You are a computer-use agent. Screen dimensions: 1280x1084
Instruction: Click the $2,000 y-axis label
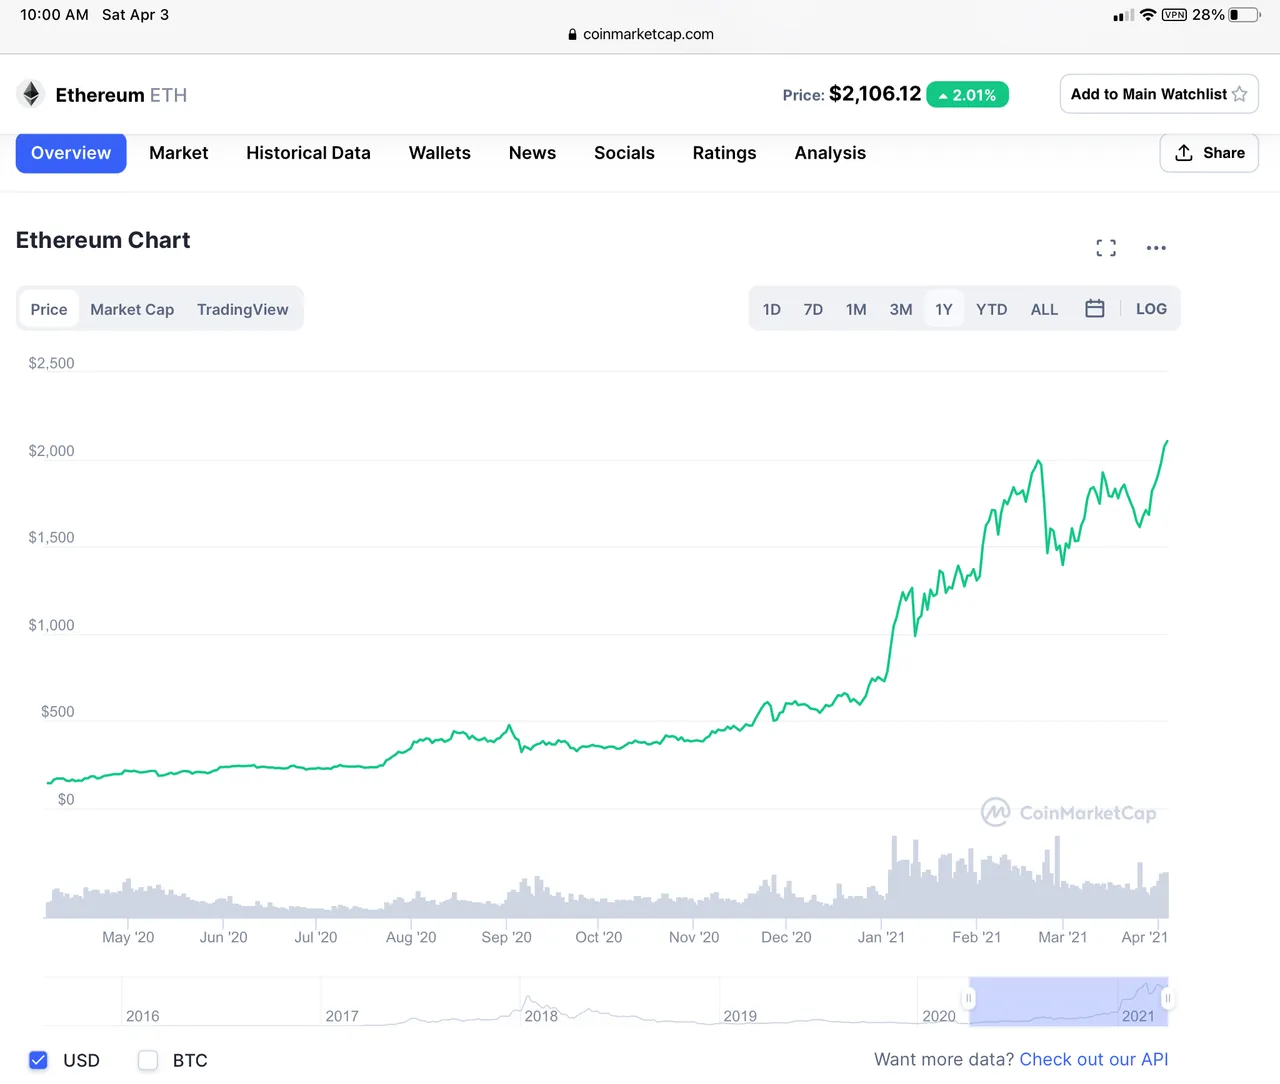[x=51, y=451]
